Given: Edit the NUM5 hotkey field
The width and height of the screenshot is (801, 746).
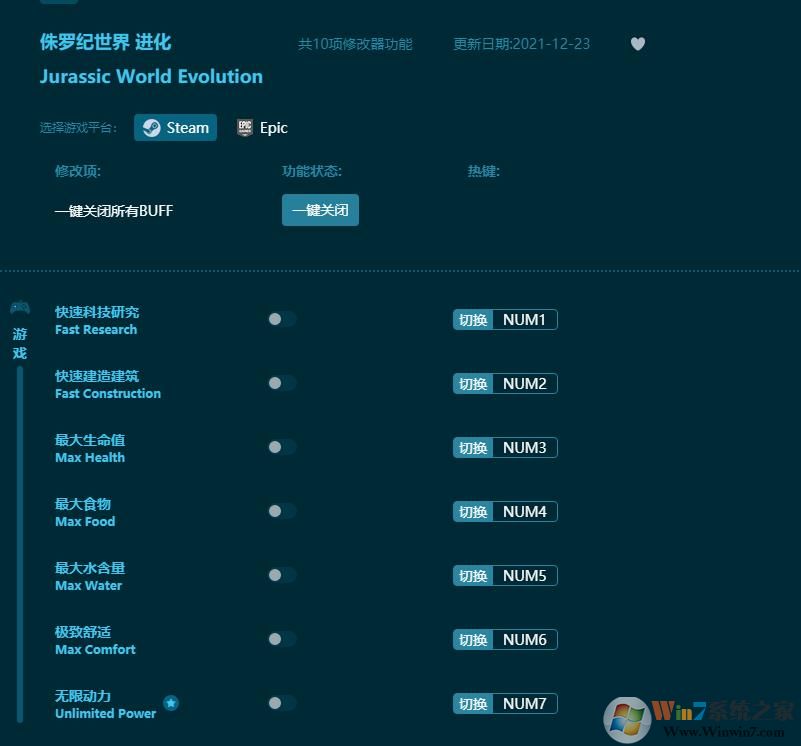Looking at the screenshot, I should tap(525, 576).
